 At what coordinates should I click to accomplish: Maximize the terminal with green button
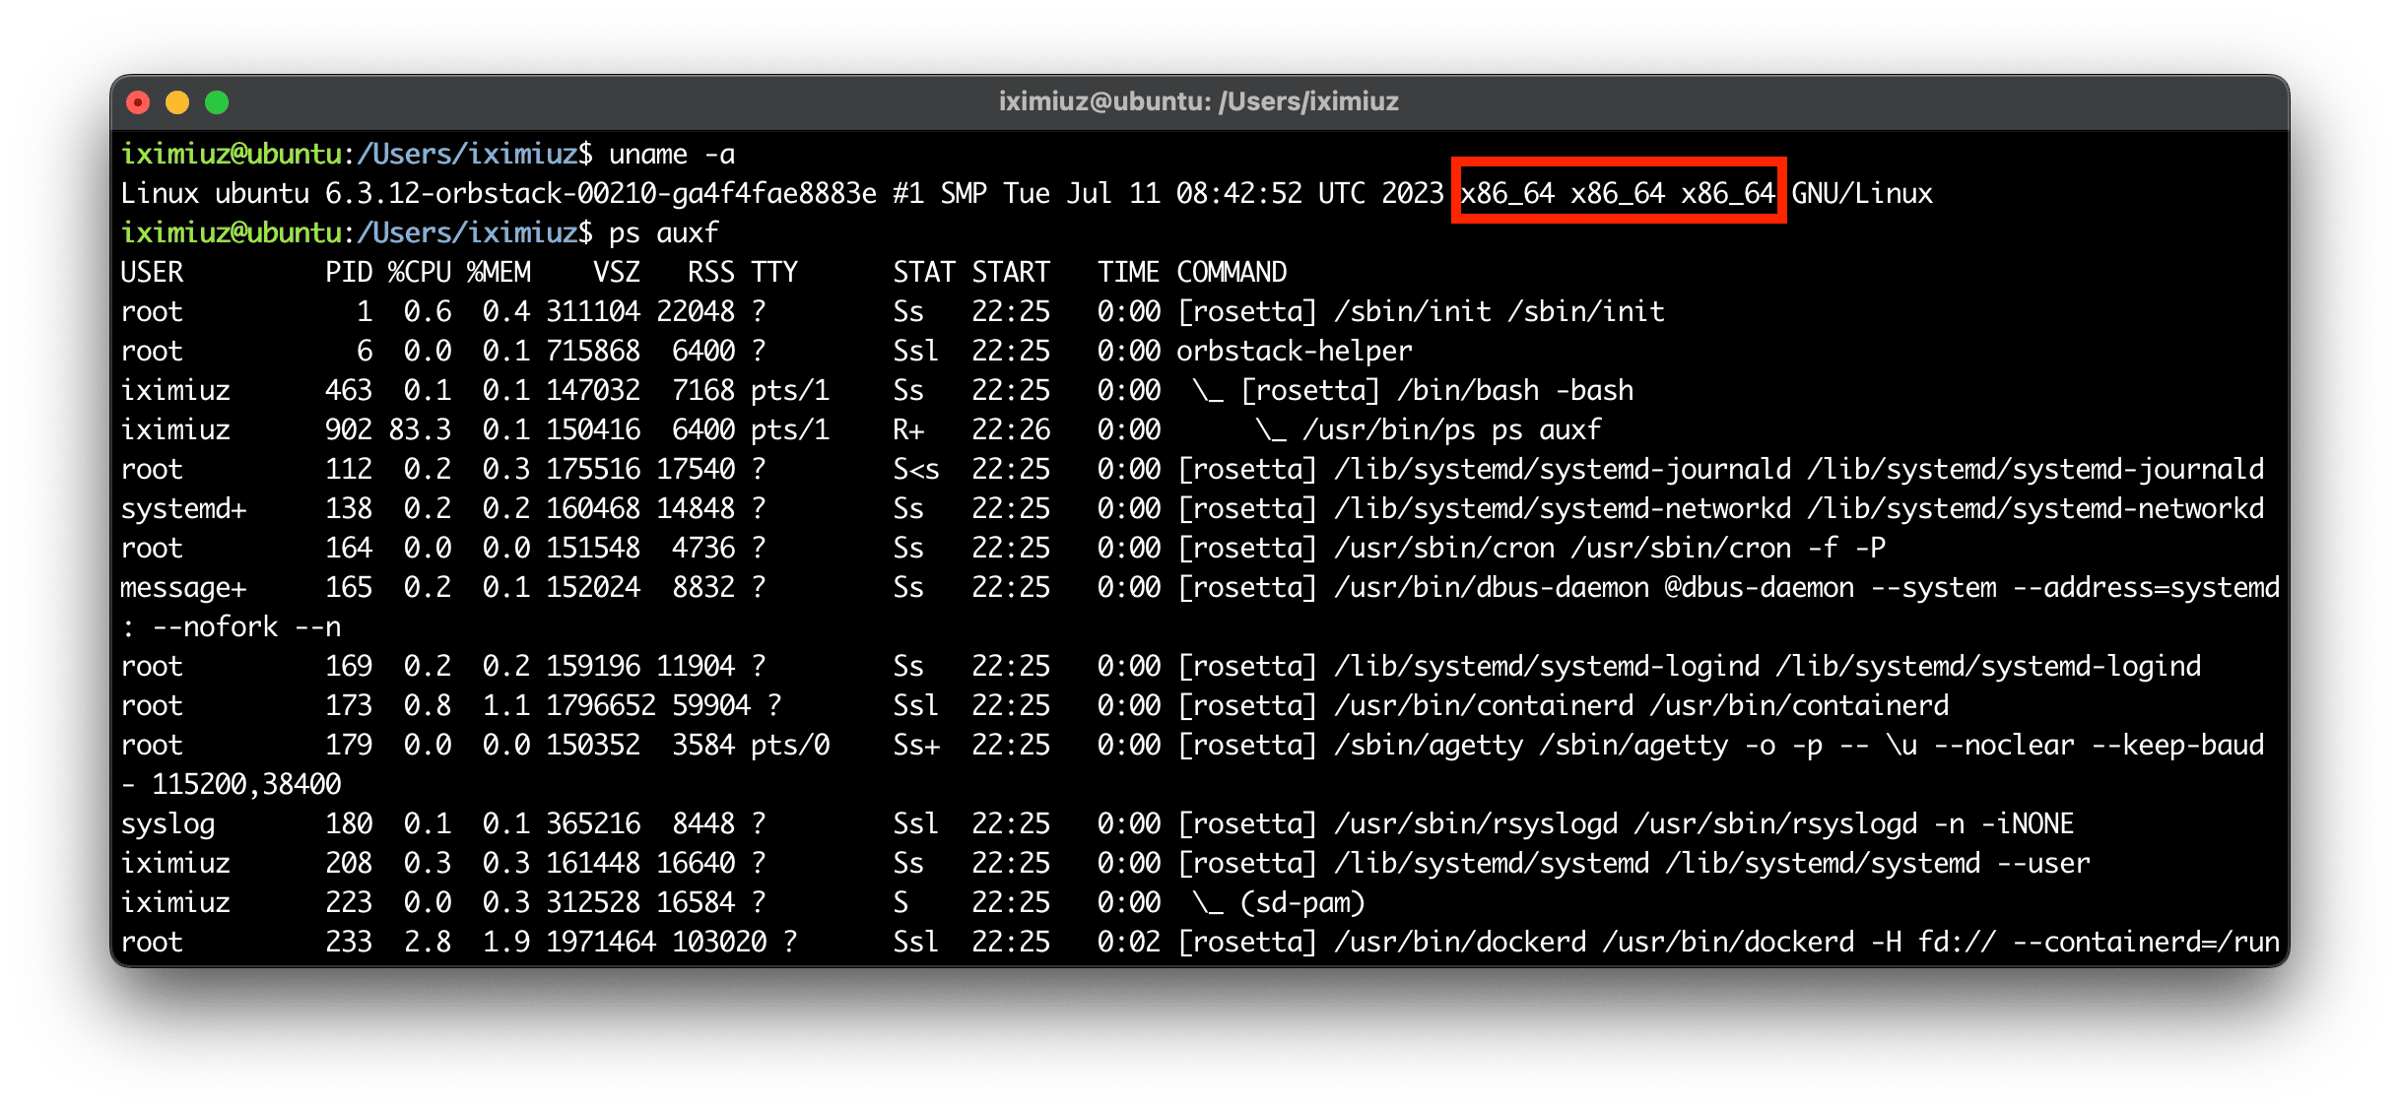tap(217, 102)
